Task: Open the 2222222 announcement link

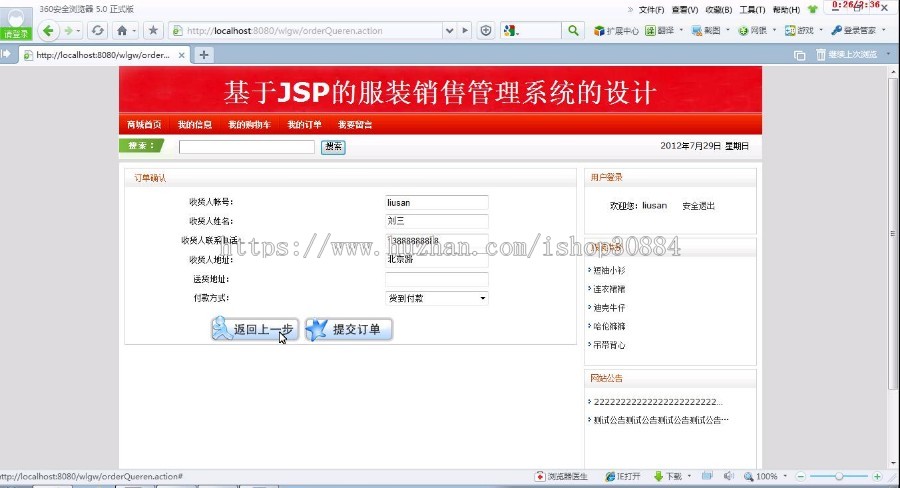Action: tap(658, 402)
